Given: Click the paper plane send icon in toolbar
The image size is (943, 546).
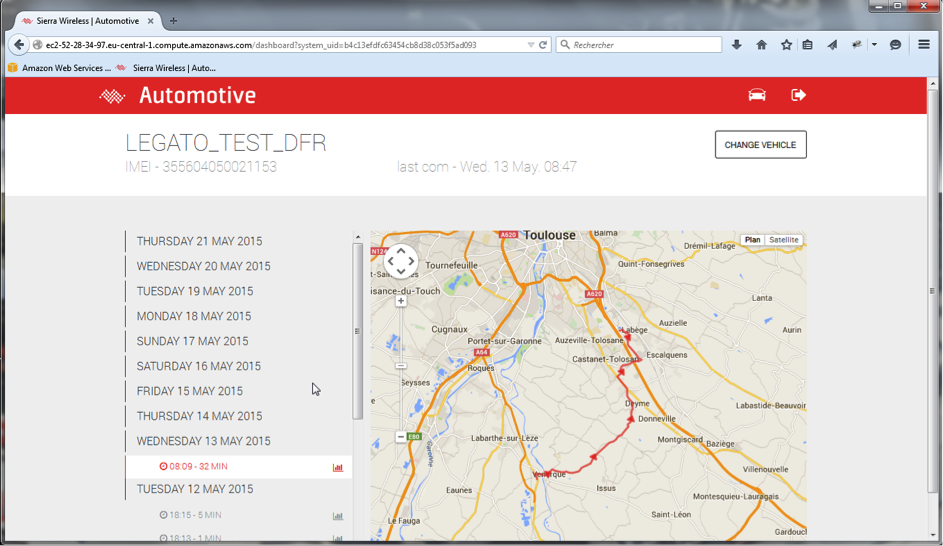Looking at the screenshot, I should (832, 44).
